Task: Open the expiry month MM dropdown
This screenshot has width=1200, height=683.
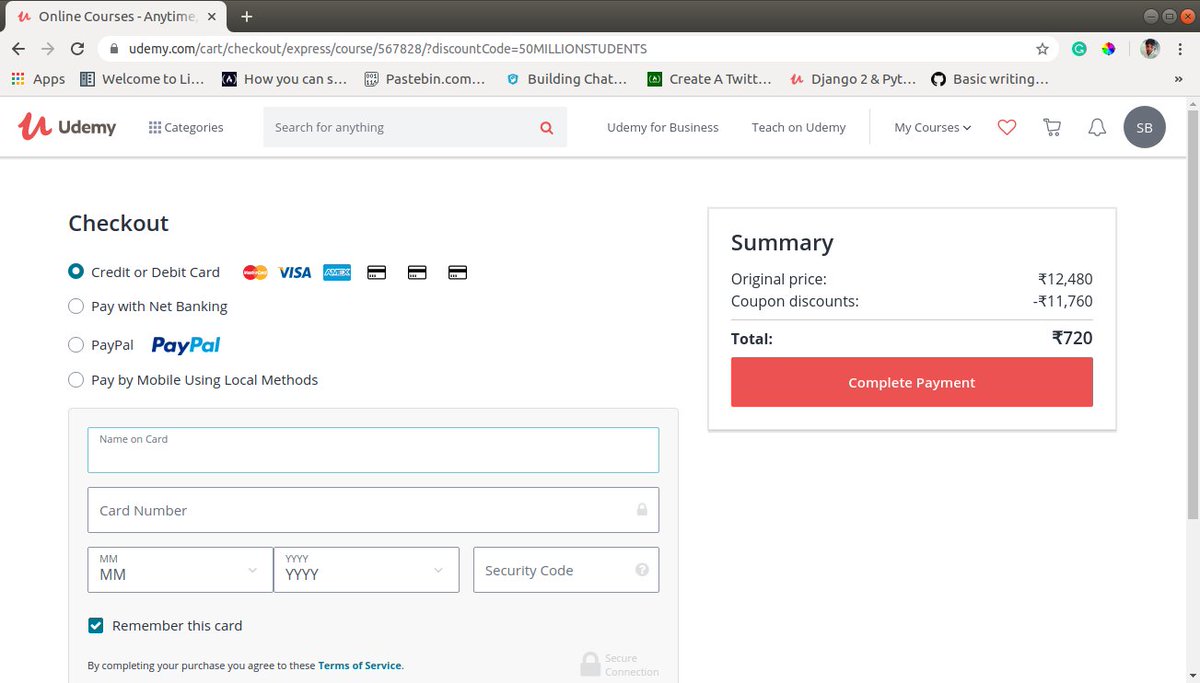Action: click(180, 570)
